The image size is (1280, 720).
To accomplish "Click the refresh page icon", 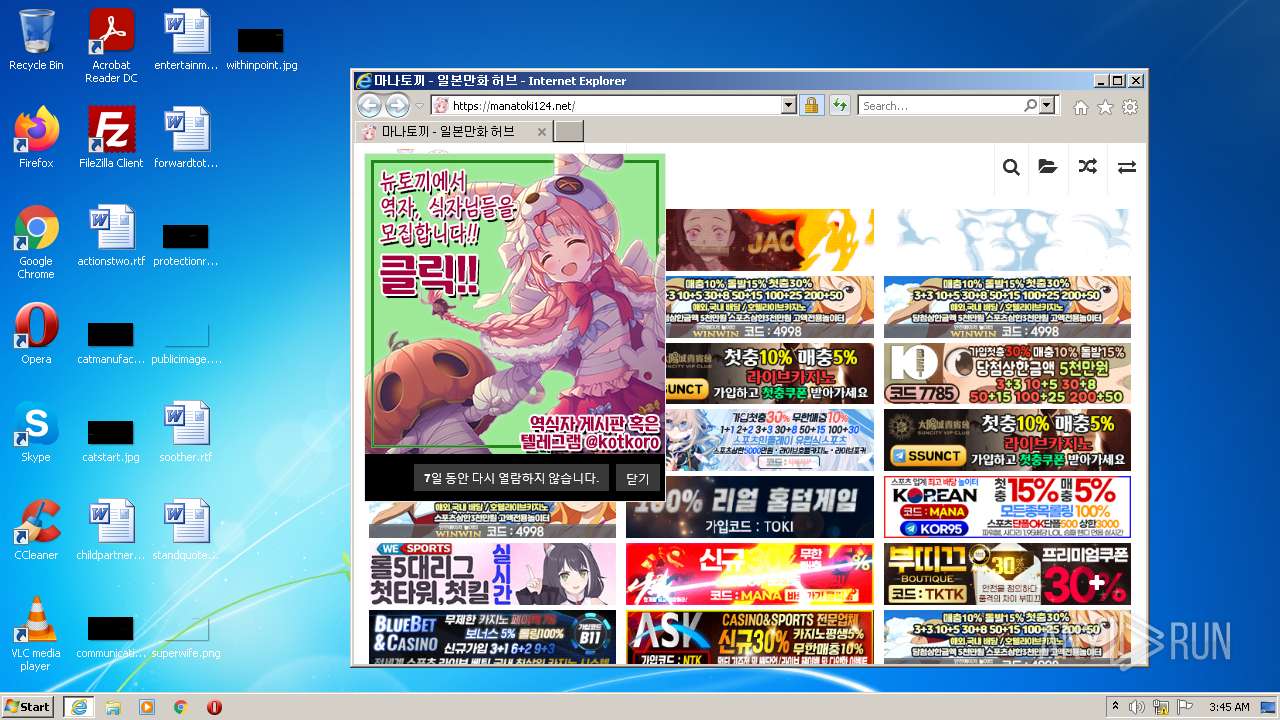I will pyautogui.click(x=839, y=105).
